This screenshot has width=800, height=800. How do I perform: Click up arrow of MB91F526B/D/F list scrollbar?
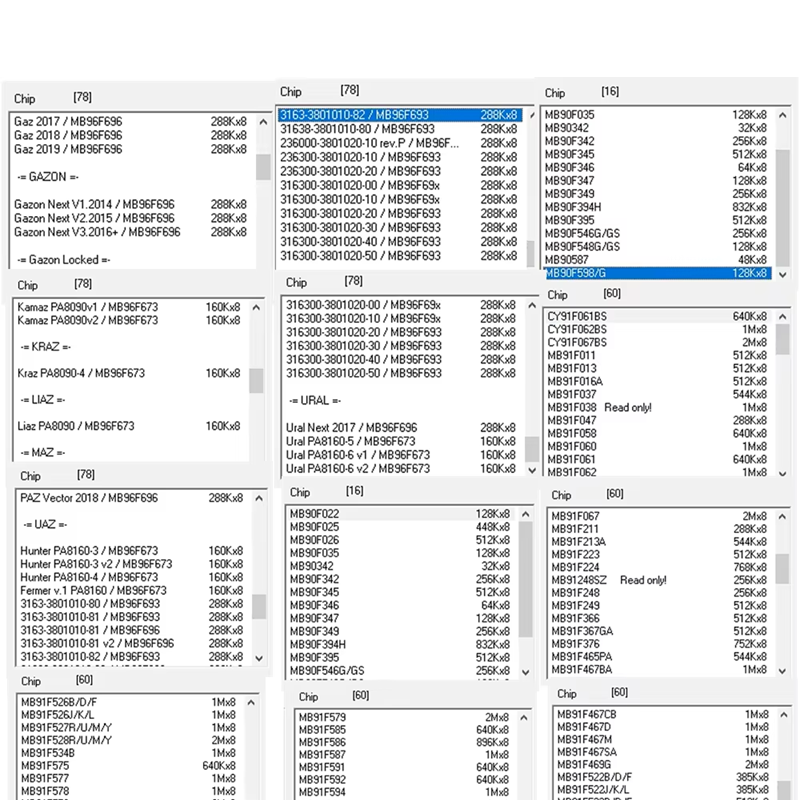(x=251, y=703)
